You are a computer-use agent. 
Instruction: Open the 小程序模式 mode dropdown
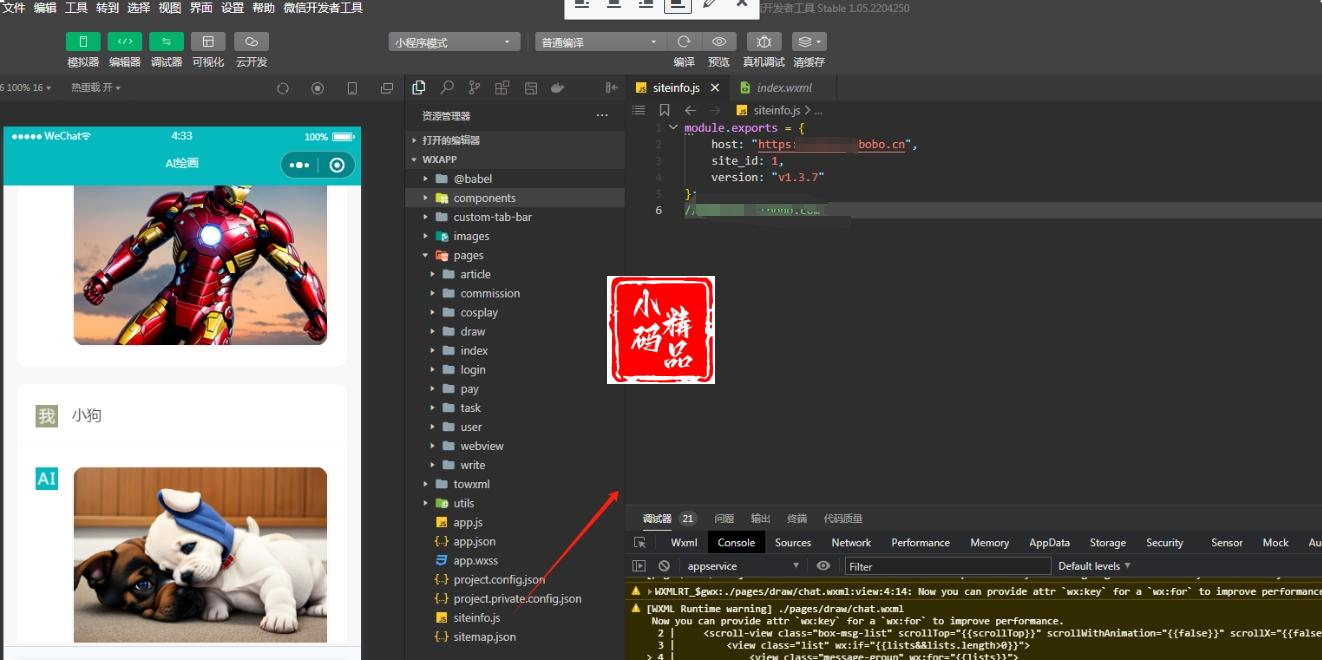point(455,42)
